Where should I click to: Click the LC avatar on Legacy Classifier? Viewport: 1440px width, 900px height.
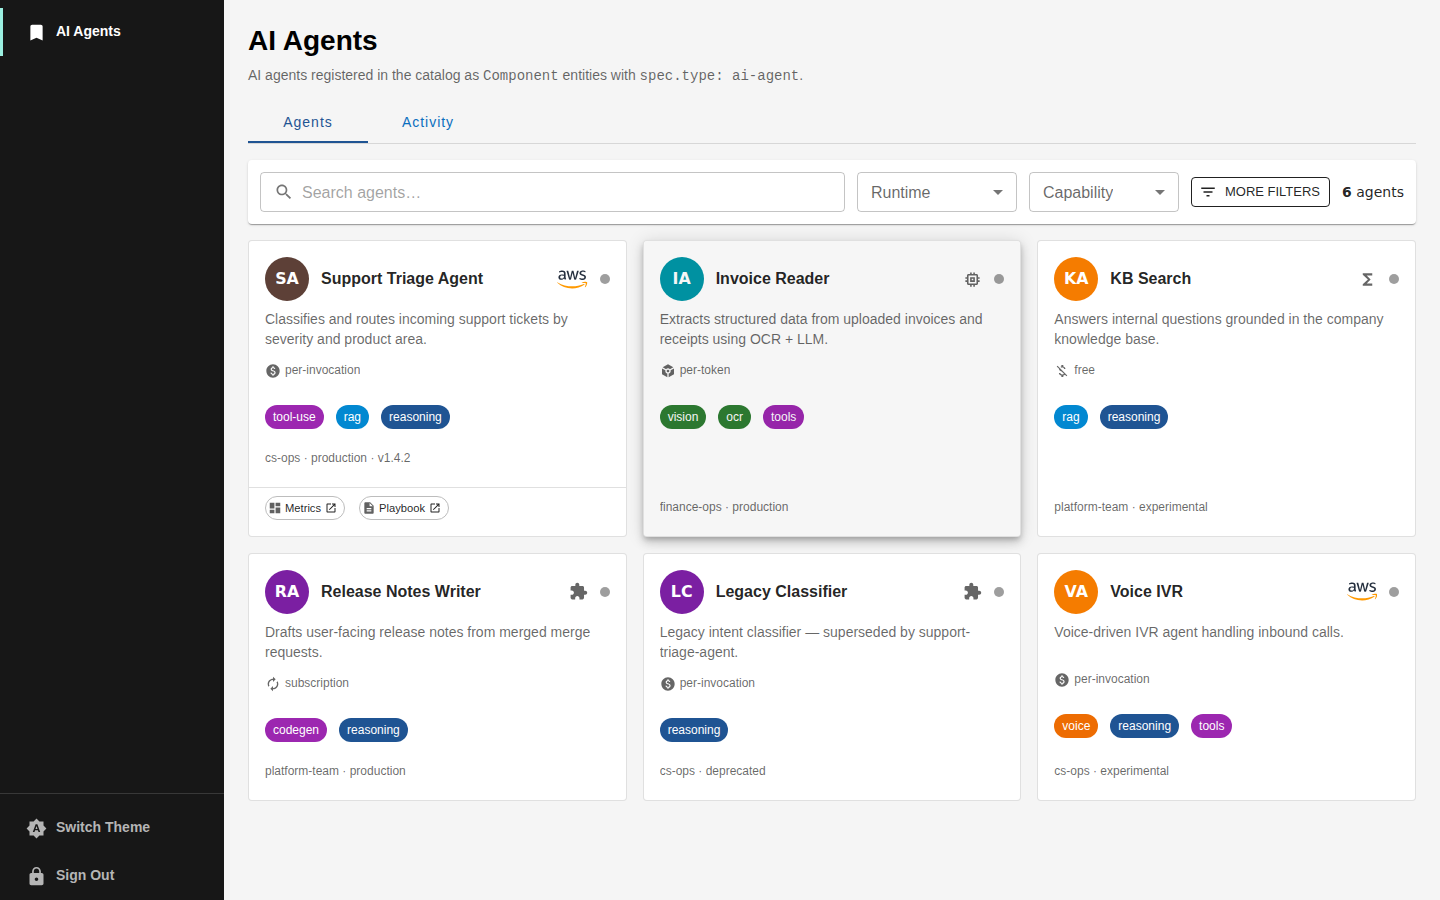(682, 592)
